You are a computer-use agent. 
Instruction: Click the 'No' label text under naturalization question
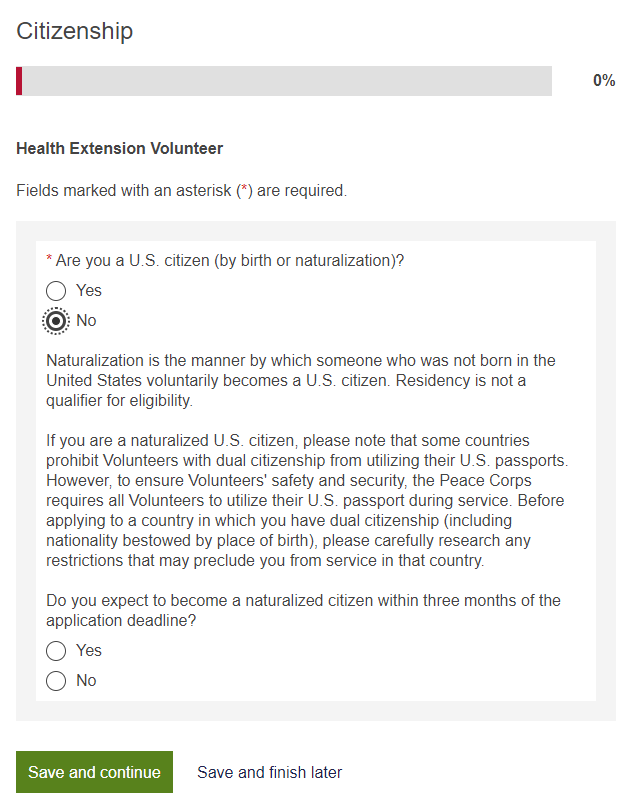click(x=87, y=681)
